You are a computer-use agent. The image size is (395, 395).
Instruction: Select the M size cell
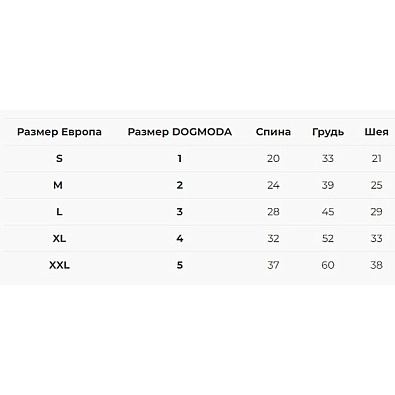(x=58, y=185)
